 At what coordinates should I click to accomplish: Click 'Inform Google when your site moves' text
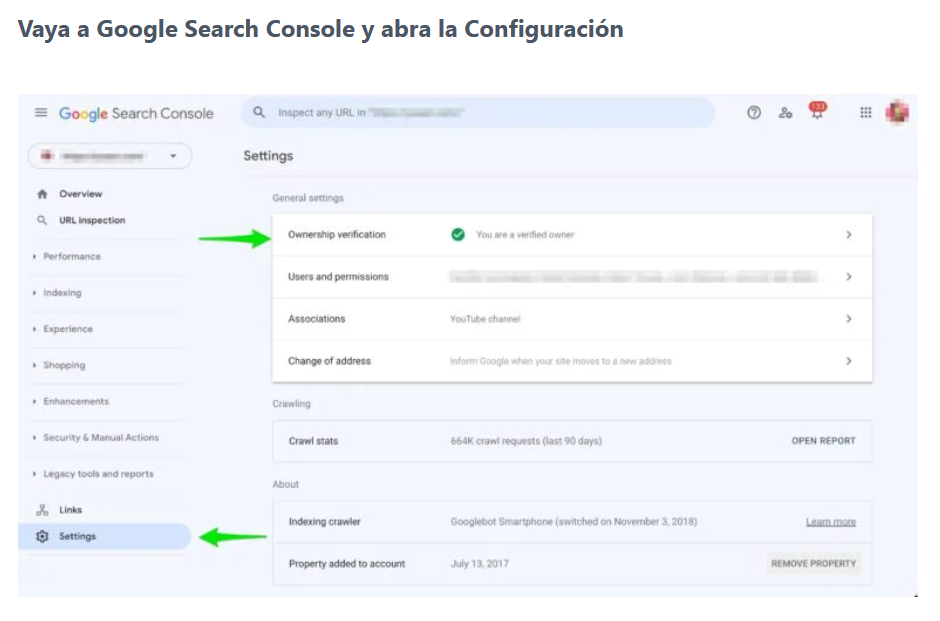(561, 361)
